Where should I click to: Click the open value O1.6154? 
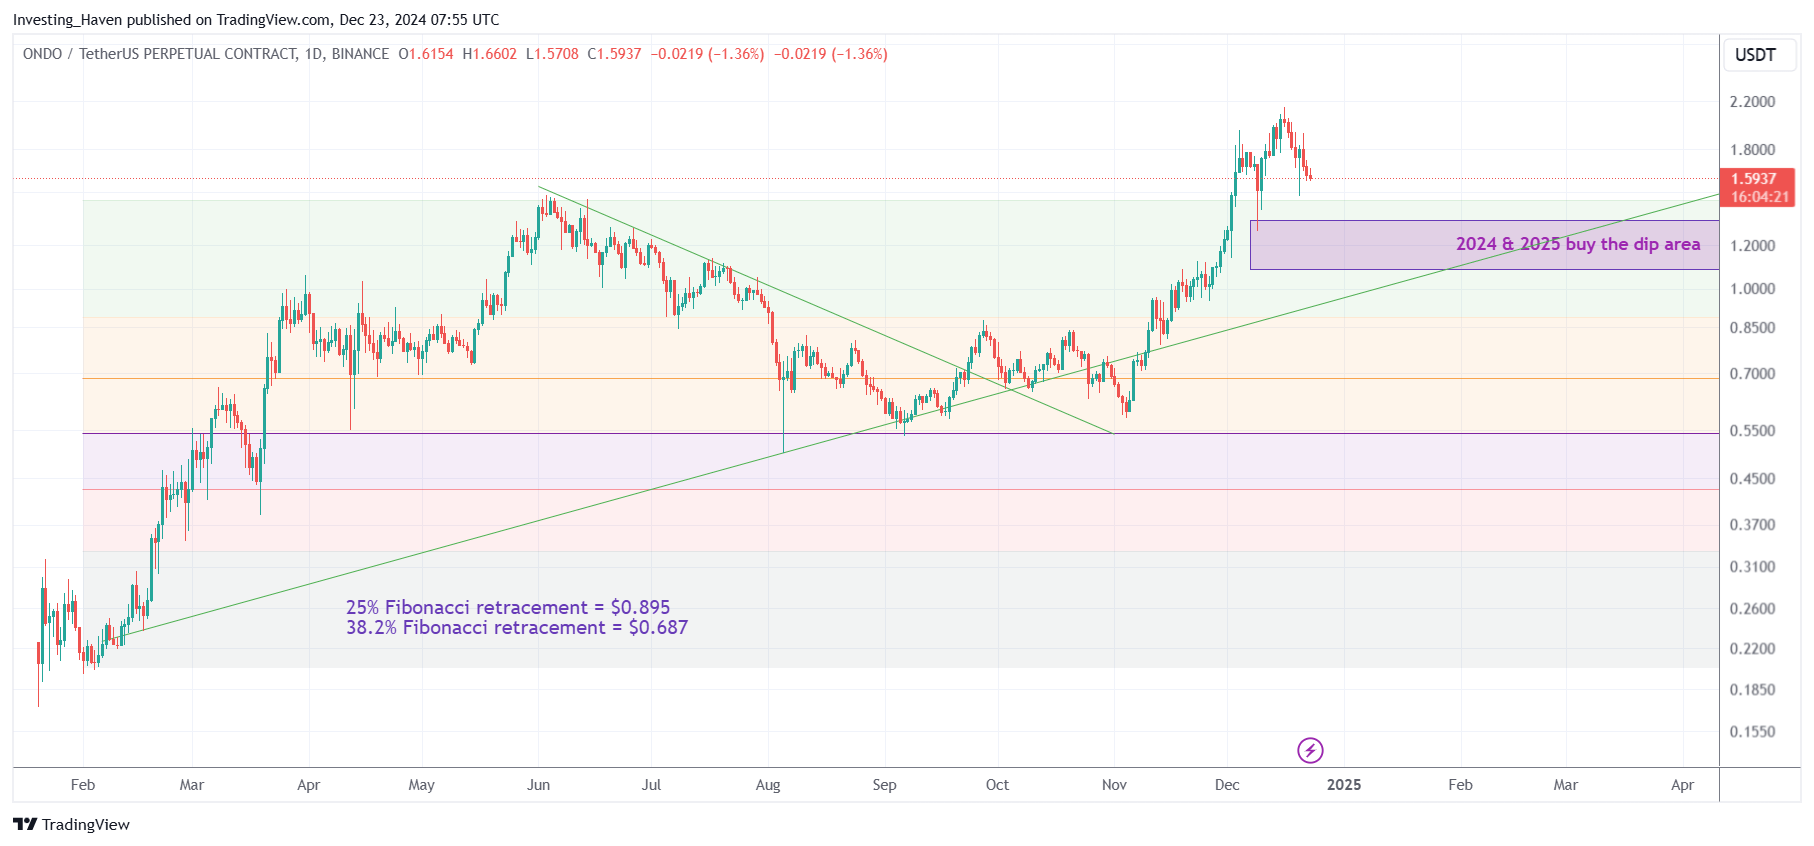point(426,54)
